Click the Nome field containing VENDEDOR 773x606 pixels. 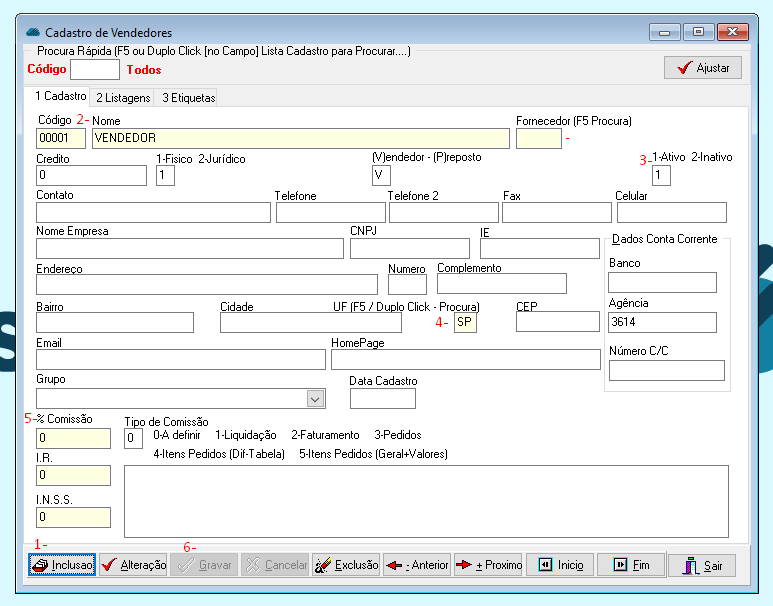click(x=300, y=138)
